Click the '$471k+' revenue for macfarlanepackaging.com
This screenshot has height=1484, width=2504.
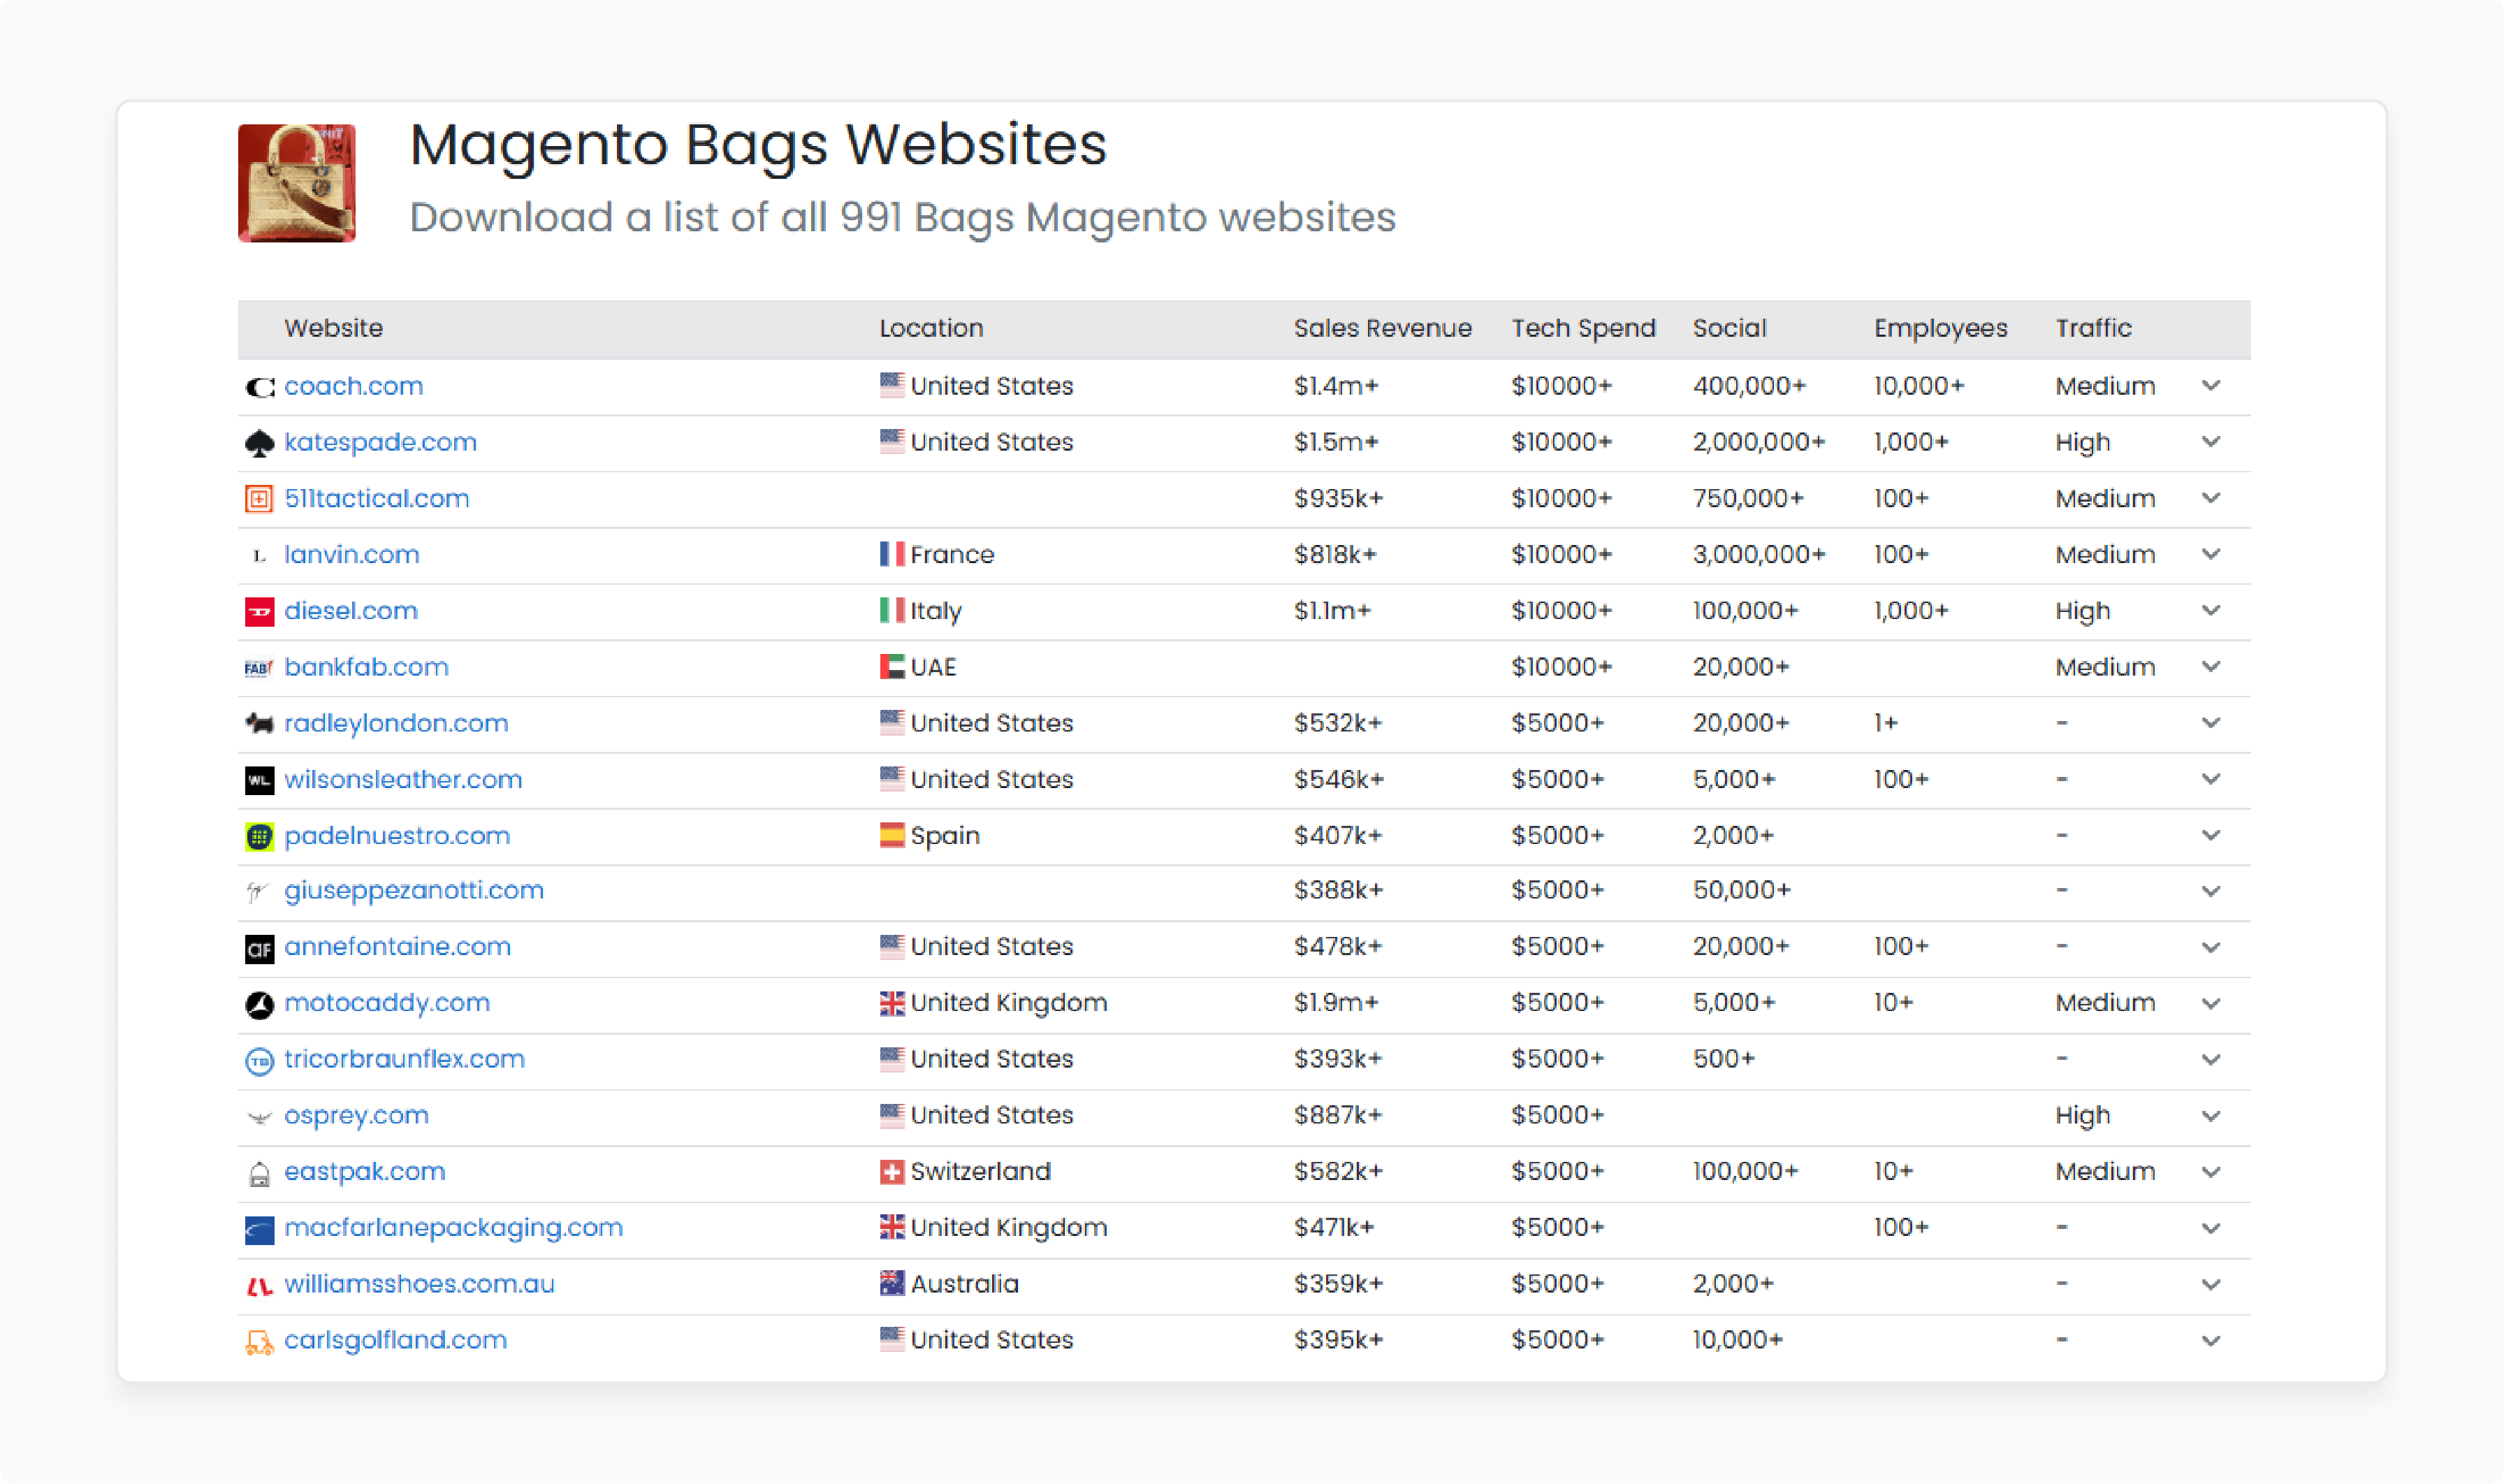coord(1334,1228)
